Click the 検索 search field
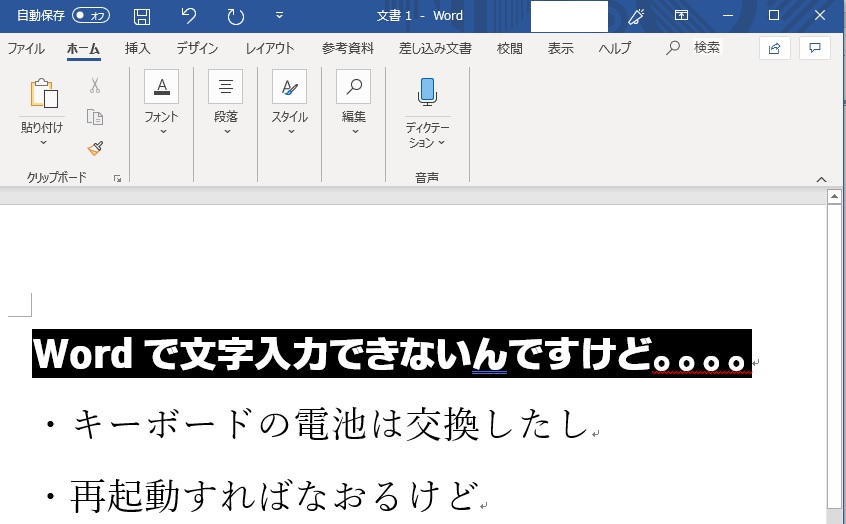Image resolution: width=846 pixels, height=524 pixels. click(707, 47)
